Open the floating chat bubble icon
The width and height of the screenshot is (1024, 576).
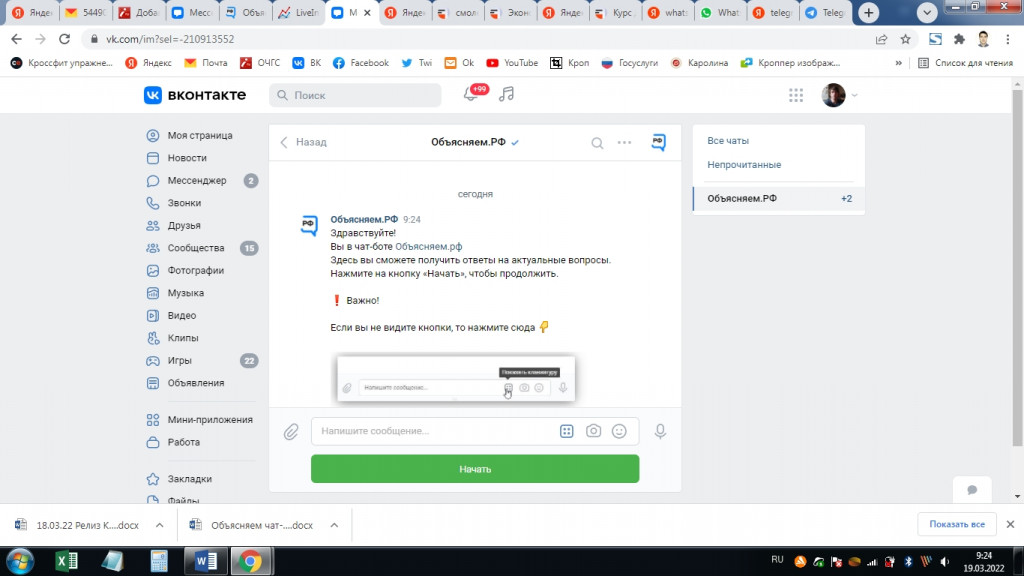[972, 490]
